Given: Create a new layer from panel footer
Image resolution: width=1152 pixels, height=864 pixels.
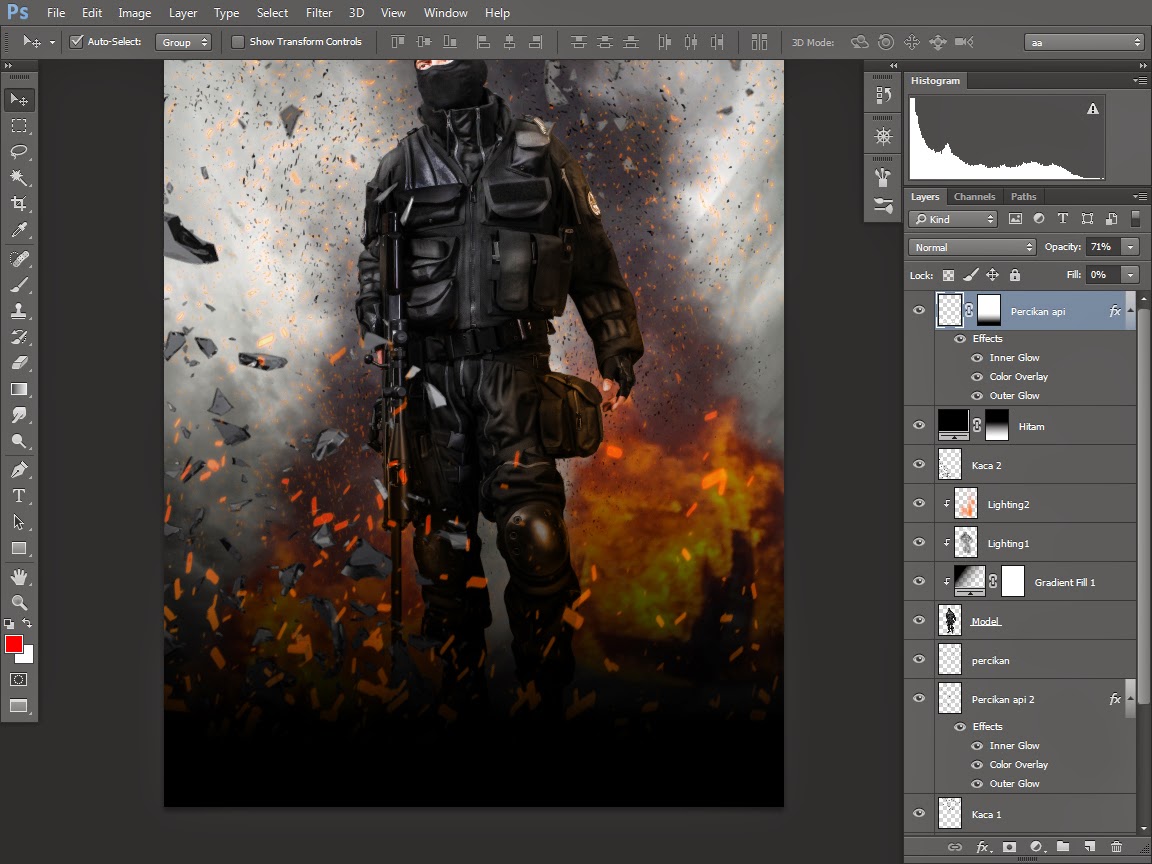Looking at the screenshot, I should [x=1089, y=847].
